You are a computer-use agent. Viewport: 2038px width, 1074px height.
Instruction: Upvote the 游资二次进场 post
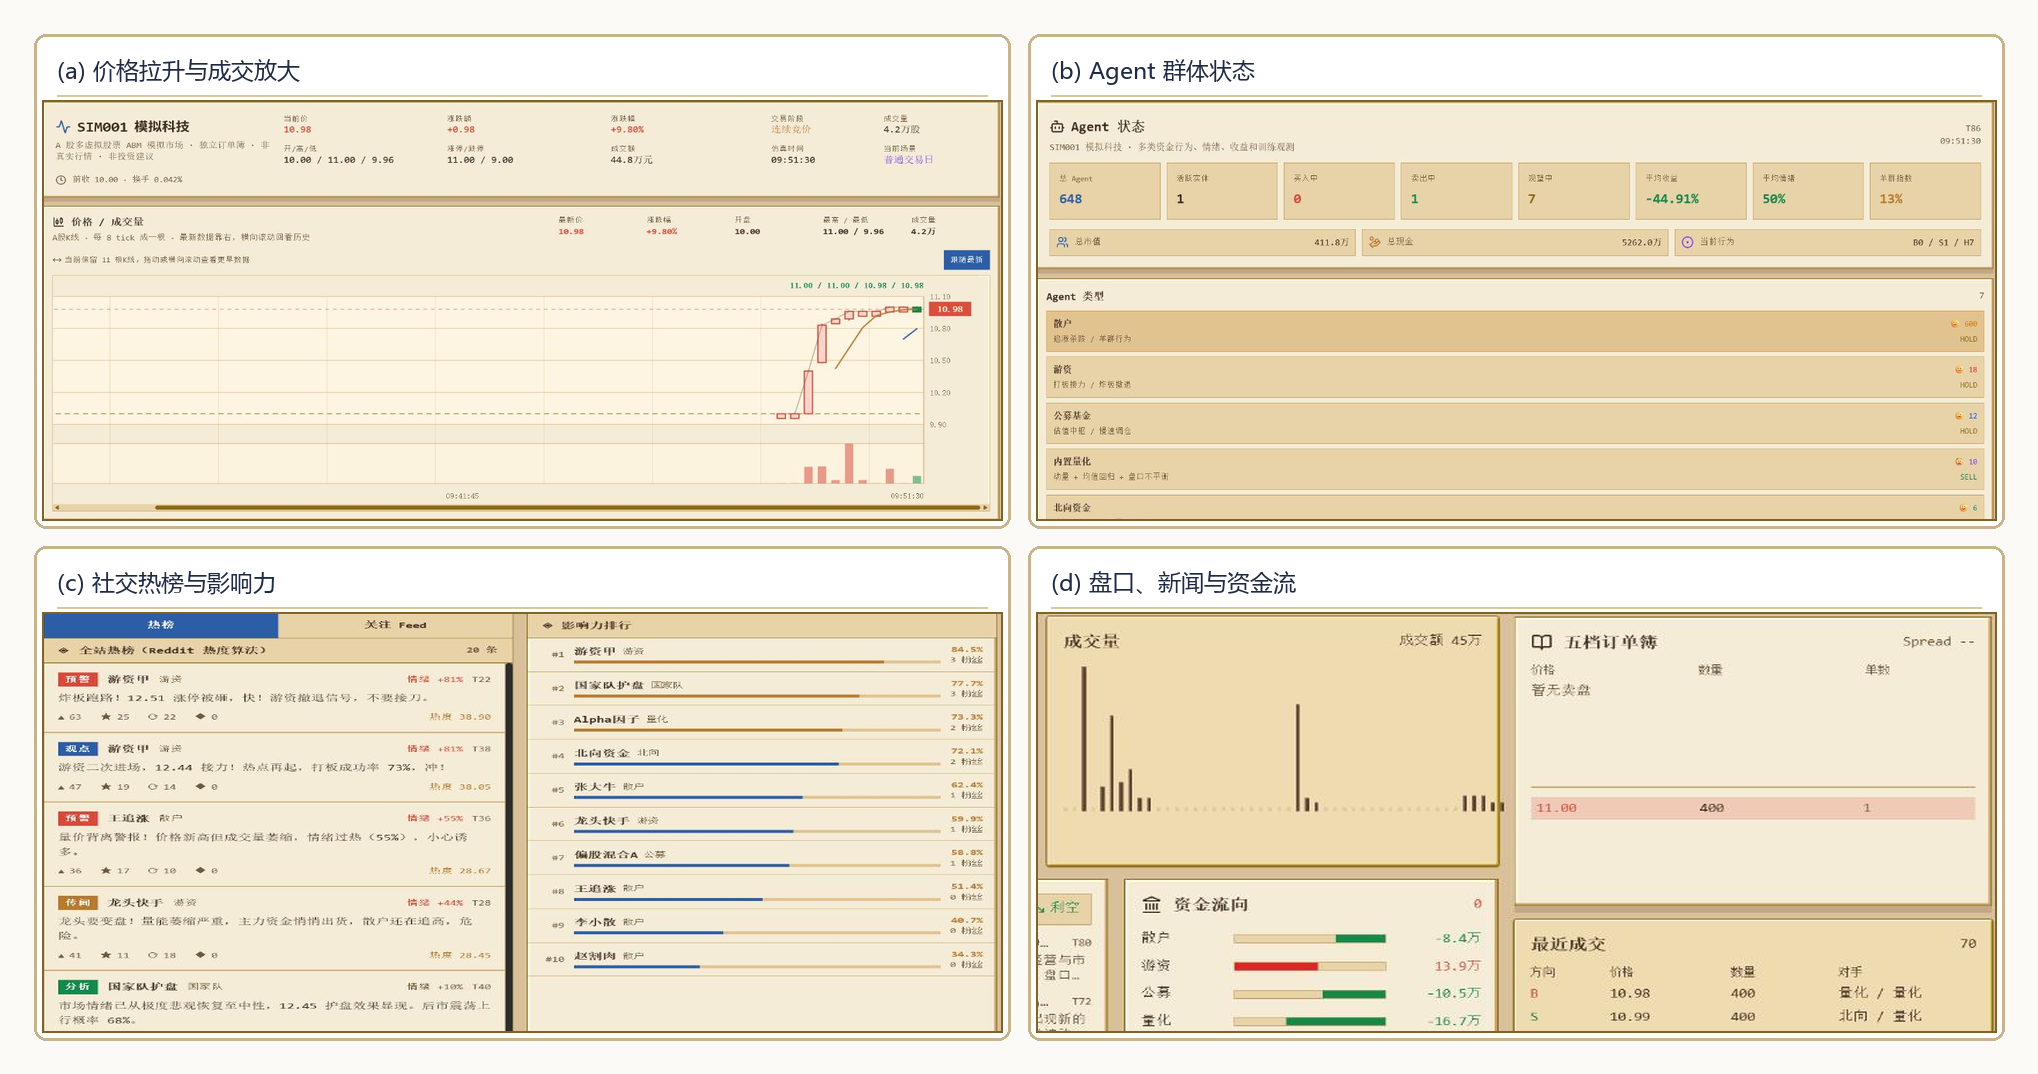click(62, 787)
